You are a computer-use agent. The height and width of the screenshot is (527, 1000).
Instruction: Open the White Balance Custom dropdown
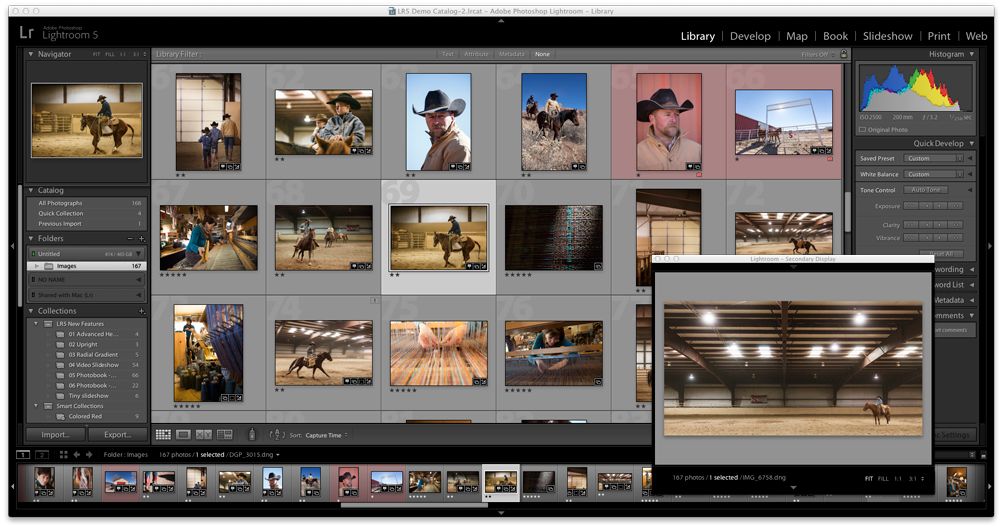[x=935, y=174]
